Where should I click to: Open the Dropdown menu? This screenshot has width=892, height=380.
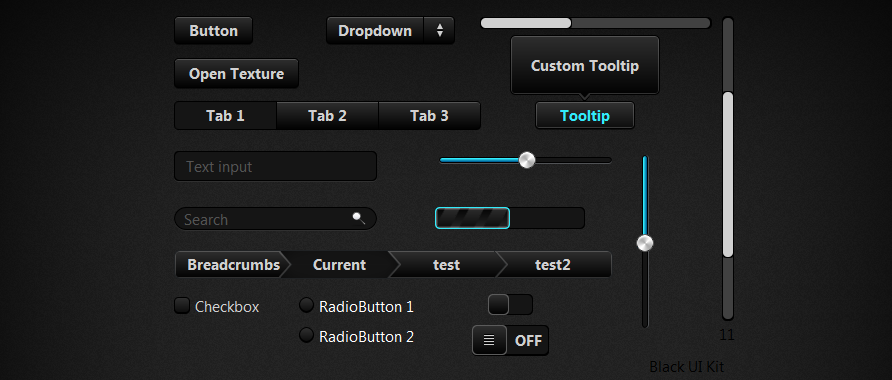pyautogui.click(x=390, y=31)
